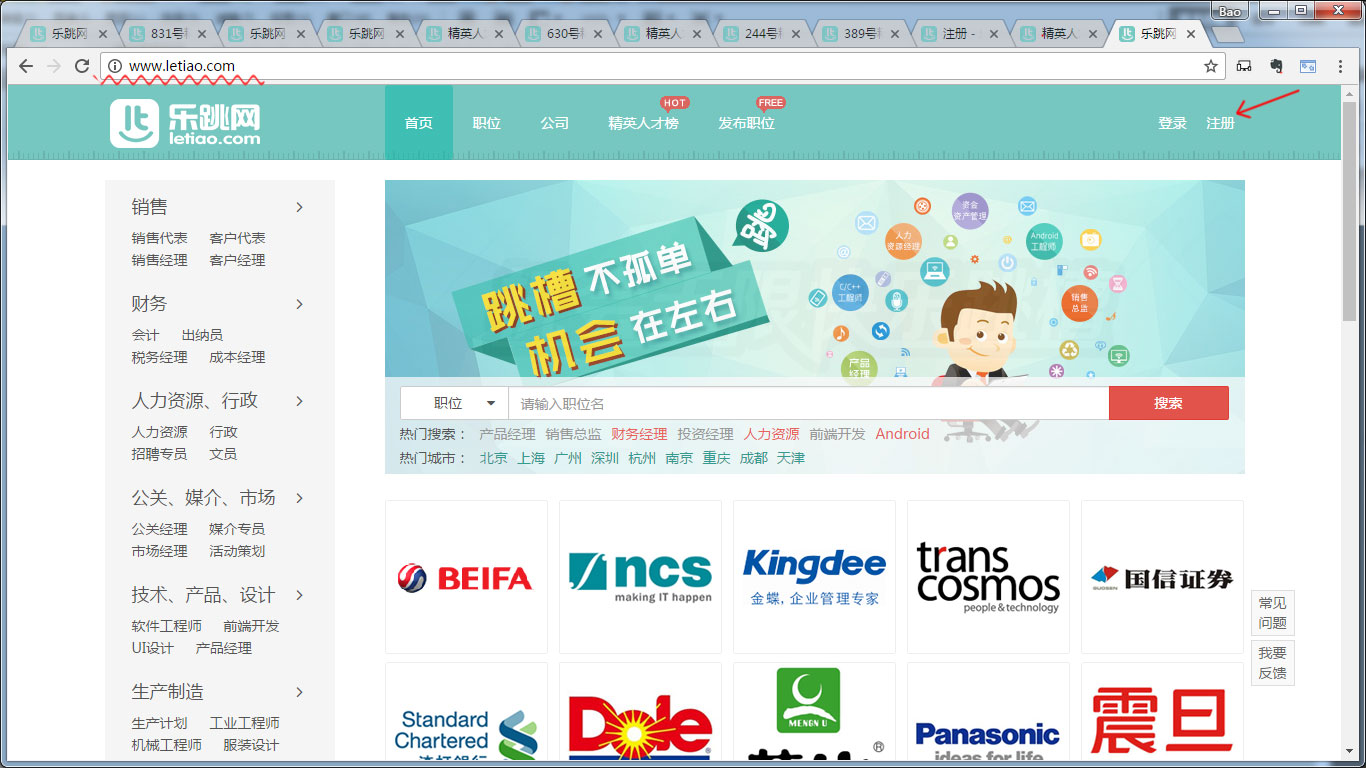Click the Evernote elephant extension icon
1366x768 pixels.
coord(1276,66)
